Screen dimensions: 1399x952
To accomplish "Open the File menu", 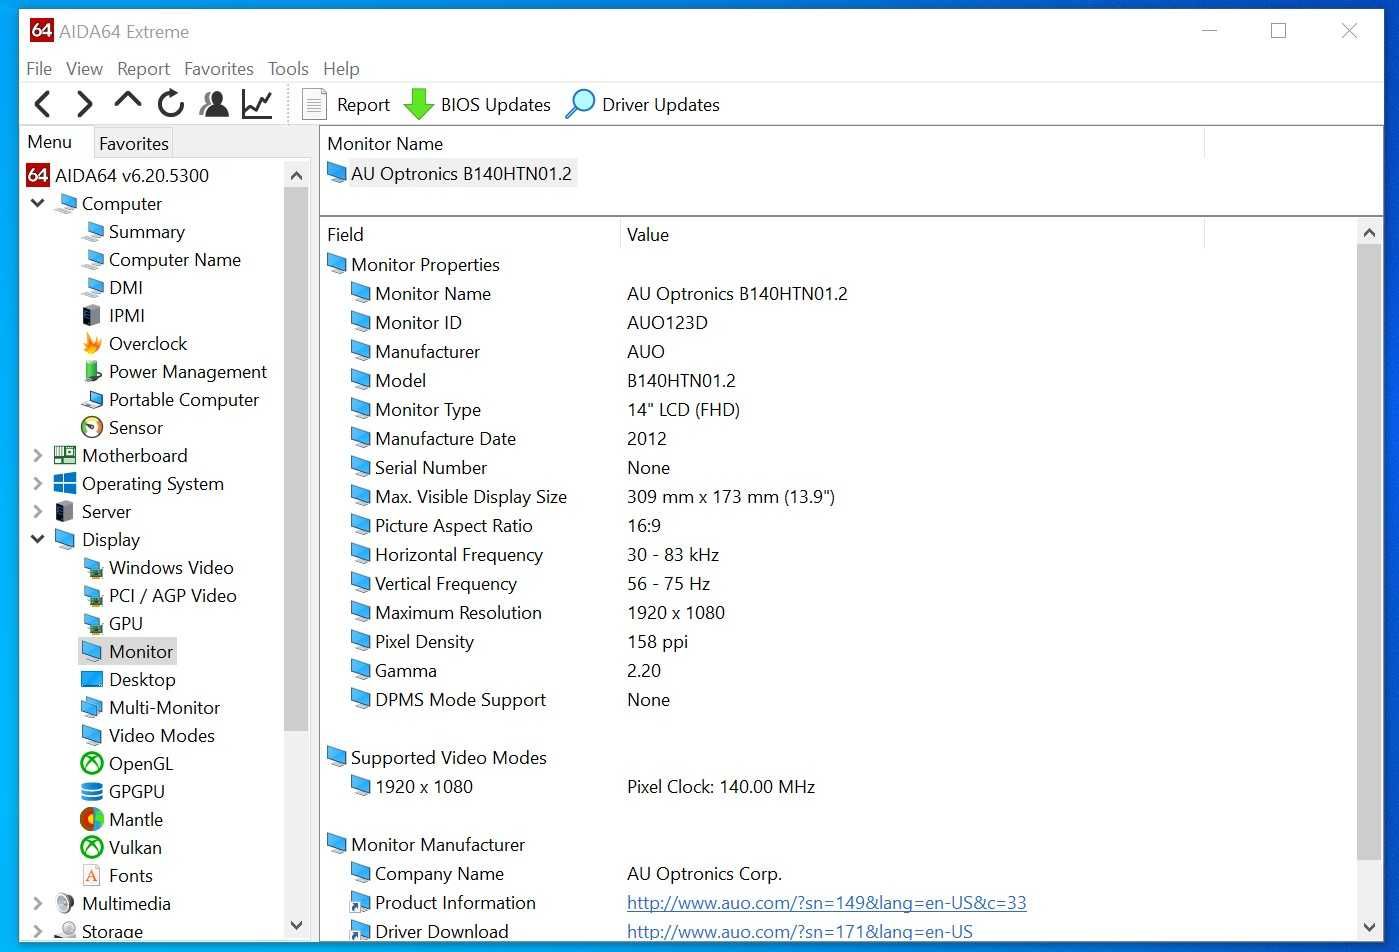I will (39, 69).
